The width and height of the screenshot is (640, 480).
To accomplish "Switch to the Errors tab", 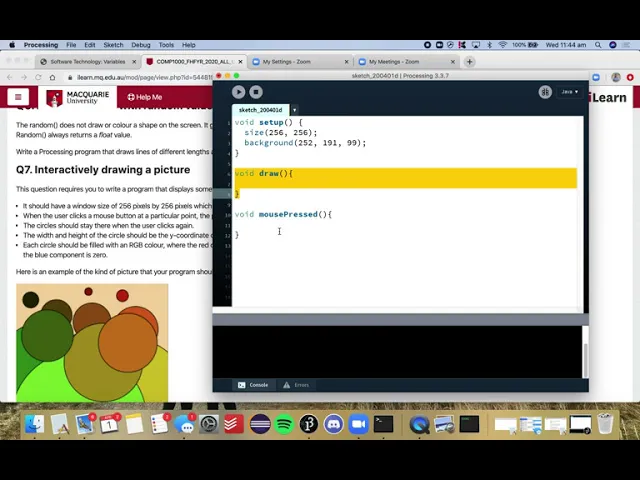I will 296,385.
